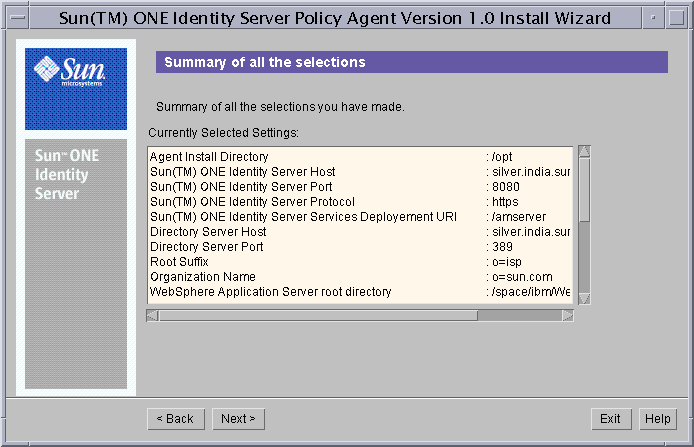This screenshot has width=694, height=447.
Task: Click the horizontal scrollbar right arrow
Action: tap(568, 316)
